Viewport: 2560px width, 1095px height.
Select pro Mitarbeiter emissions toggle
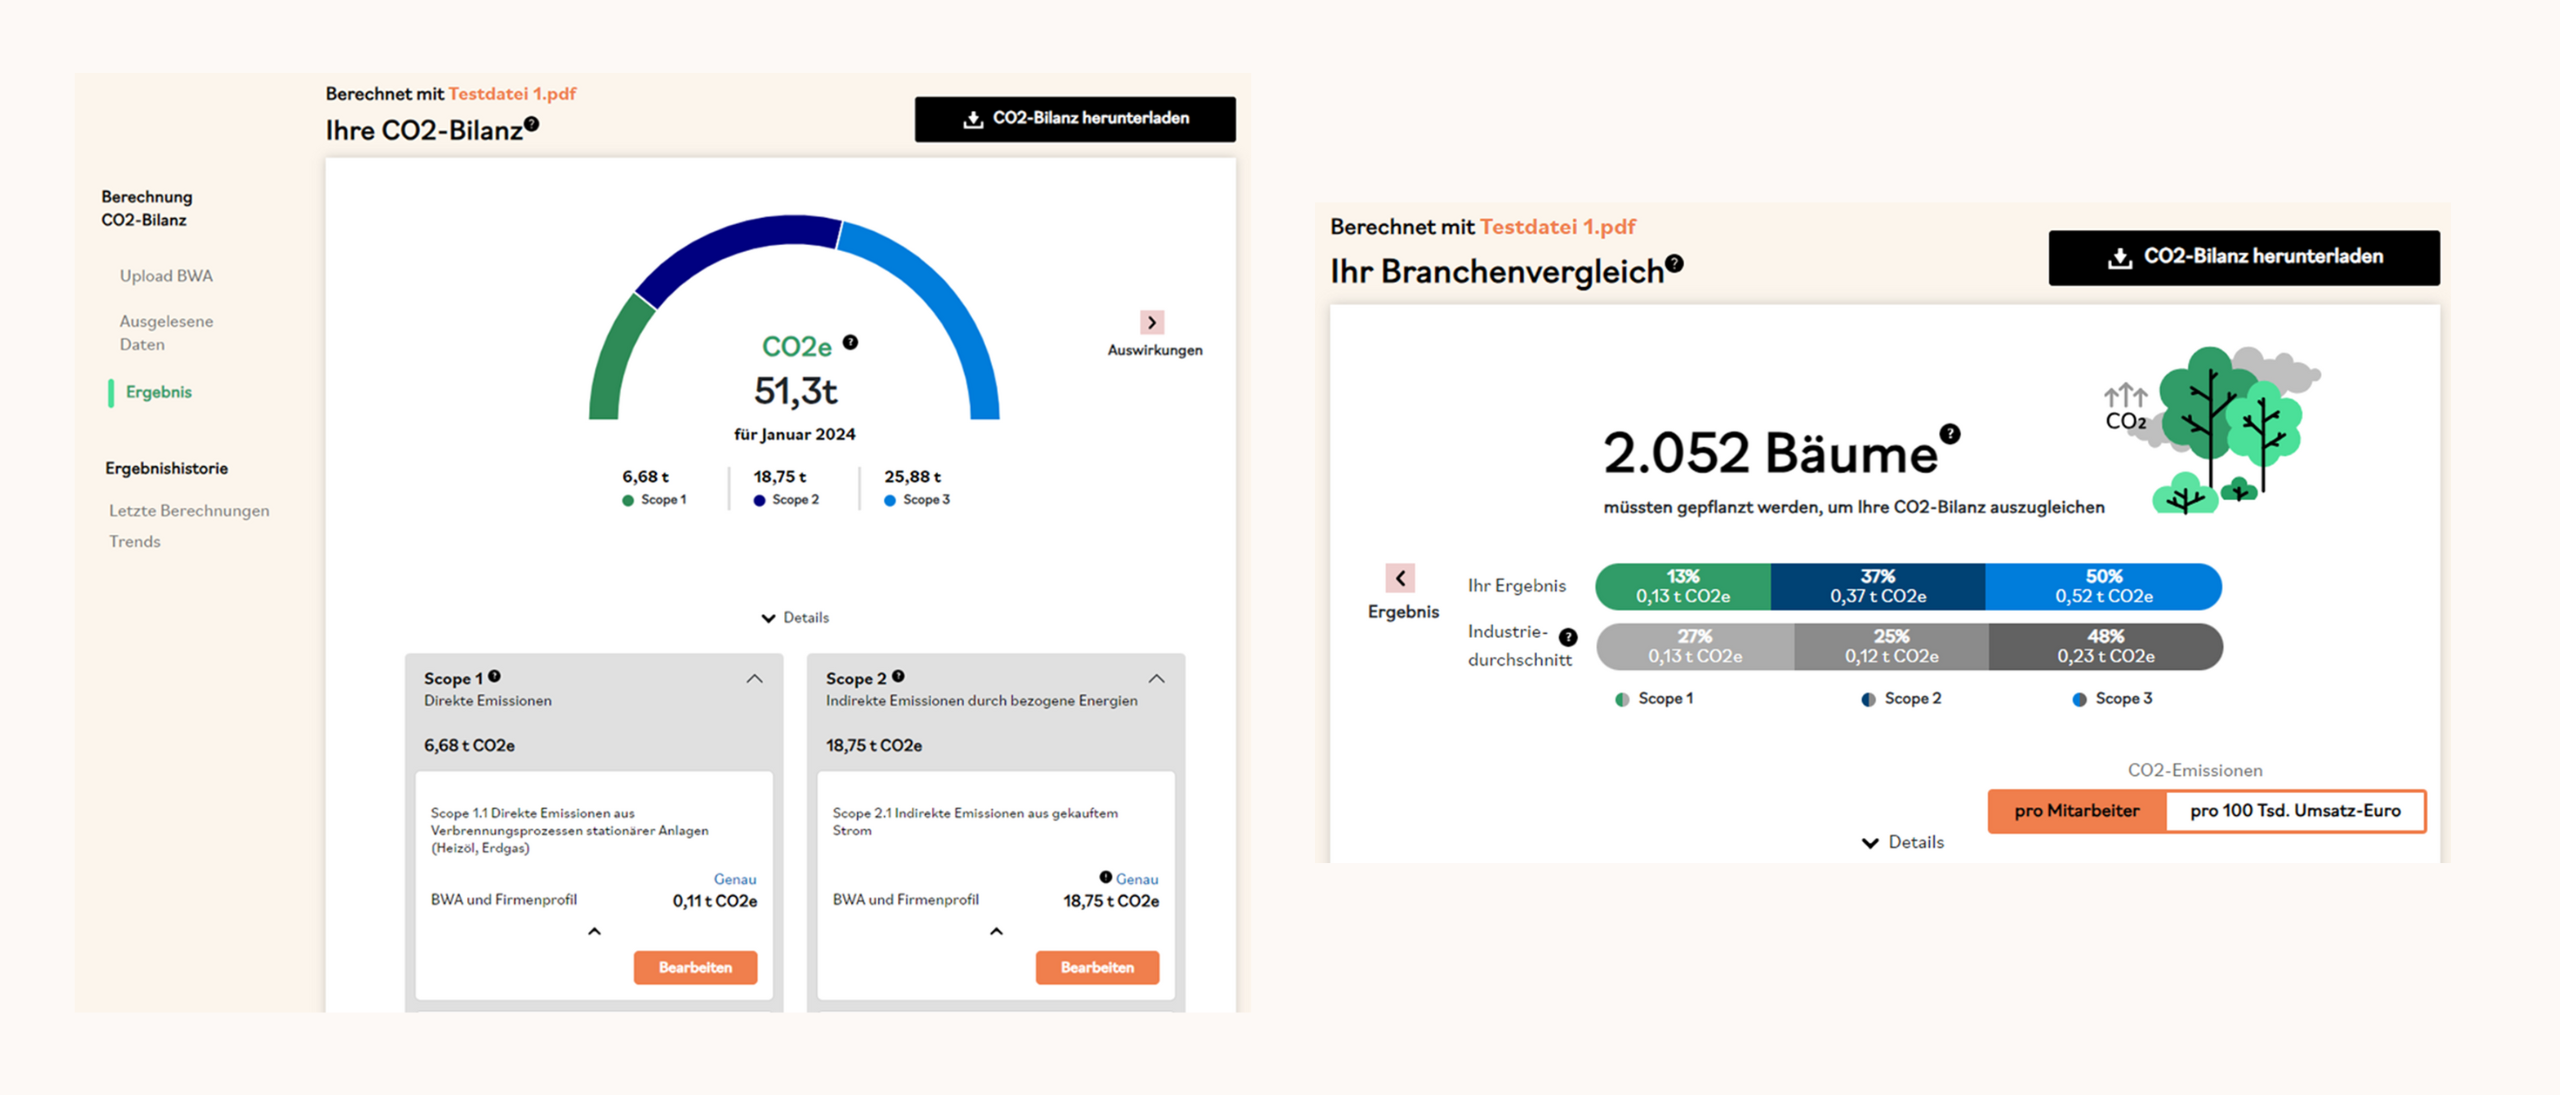(2077, 811)
